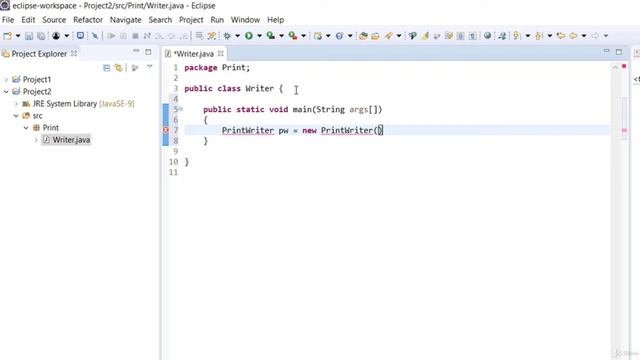Click the Coverage run icon
The height and width of the screenshot is (360, 640).
pyautogui.click(x=271, y=36)
